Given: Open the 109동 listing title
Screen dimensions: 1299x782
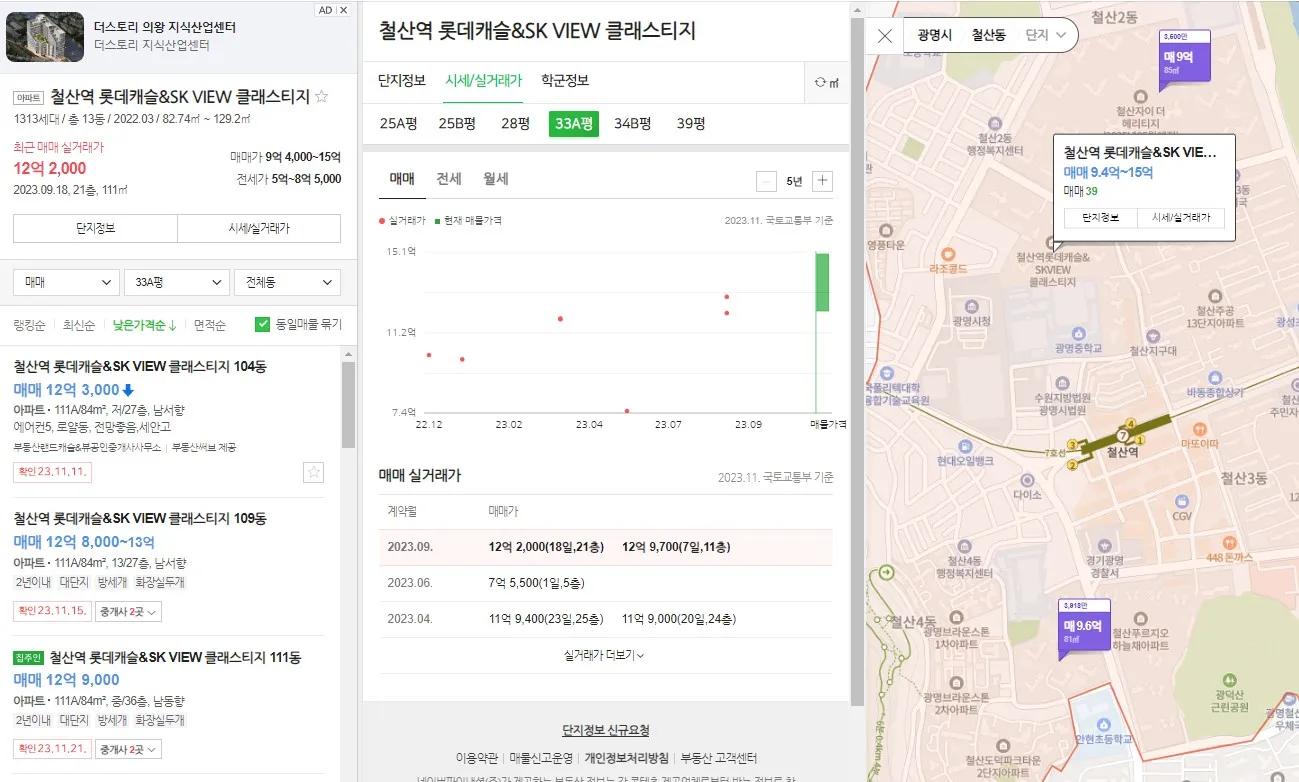Looking at the screenshot, I should coord(140,519).
